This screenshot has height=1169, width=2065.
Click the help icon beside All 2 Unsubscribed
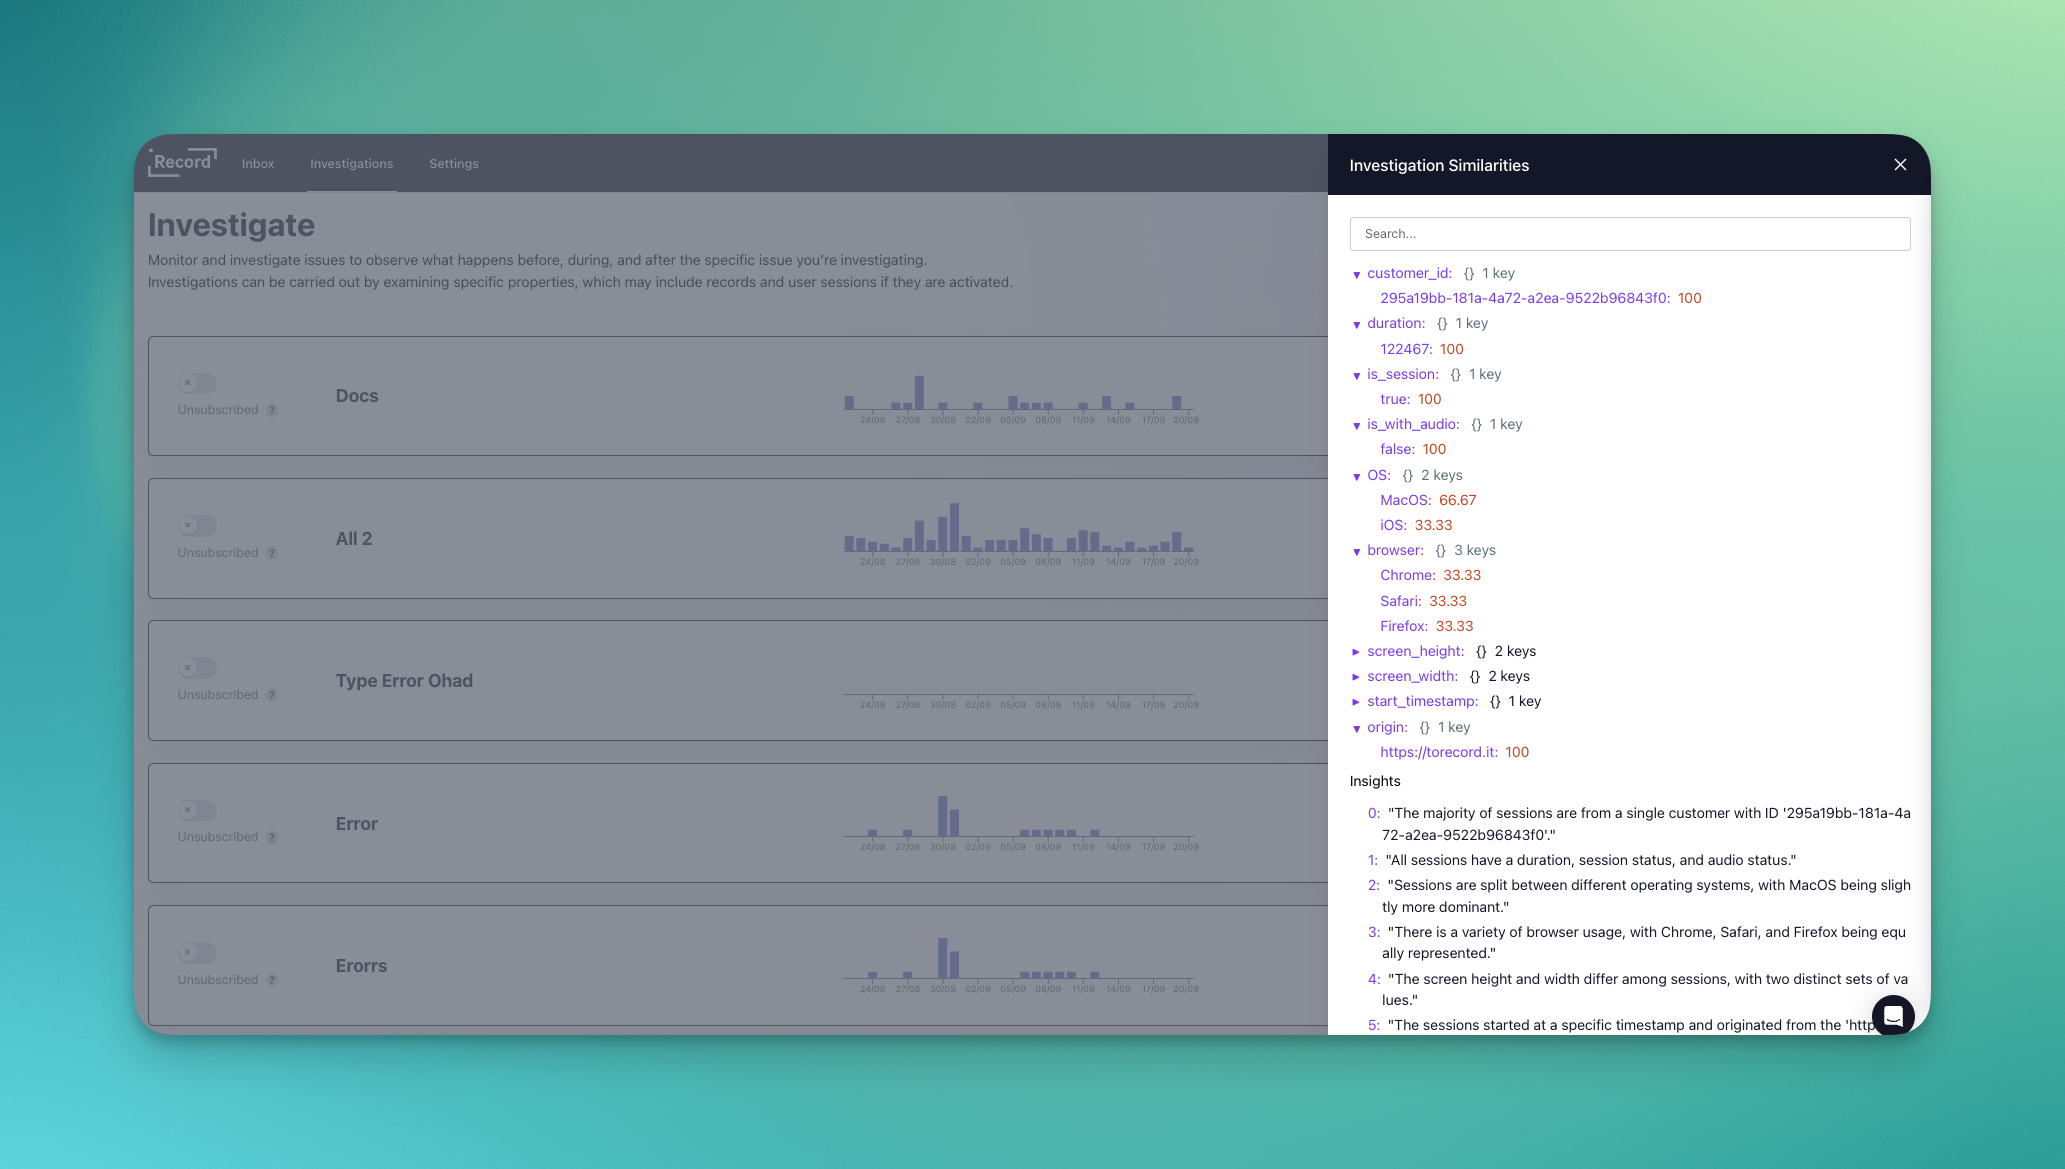click(272, 554)
